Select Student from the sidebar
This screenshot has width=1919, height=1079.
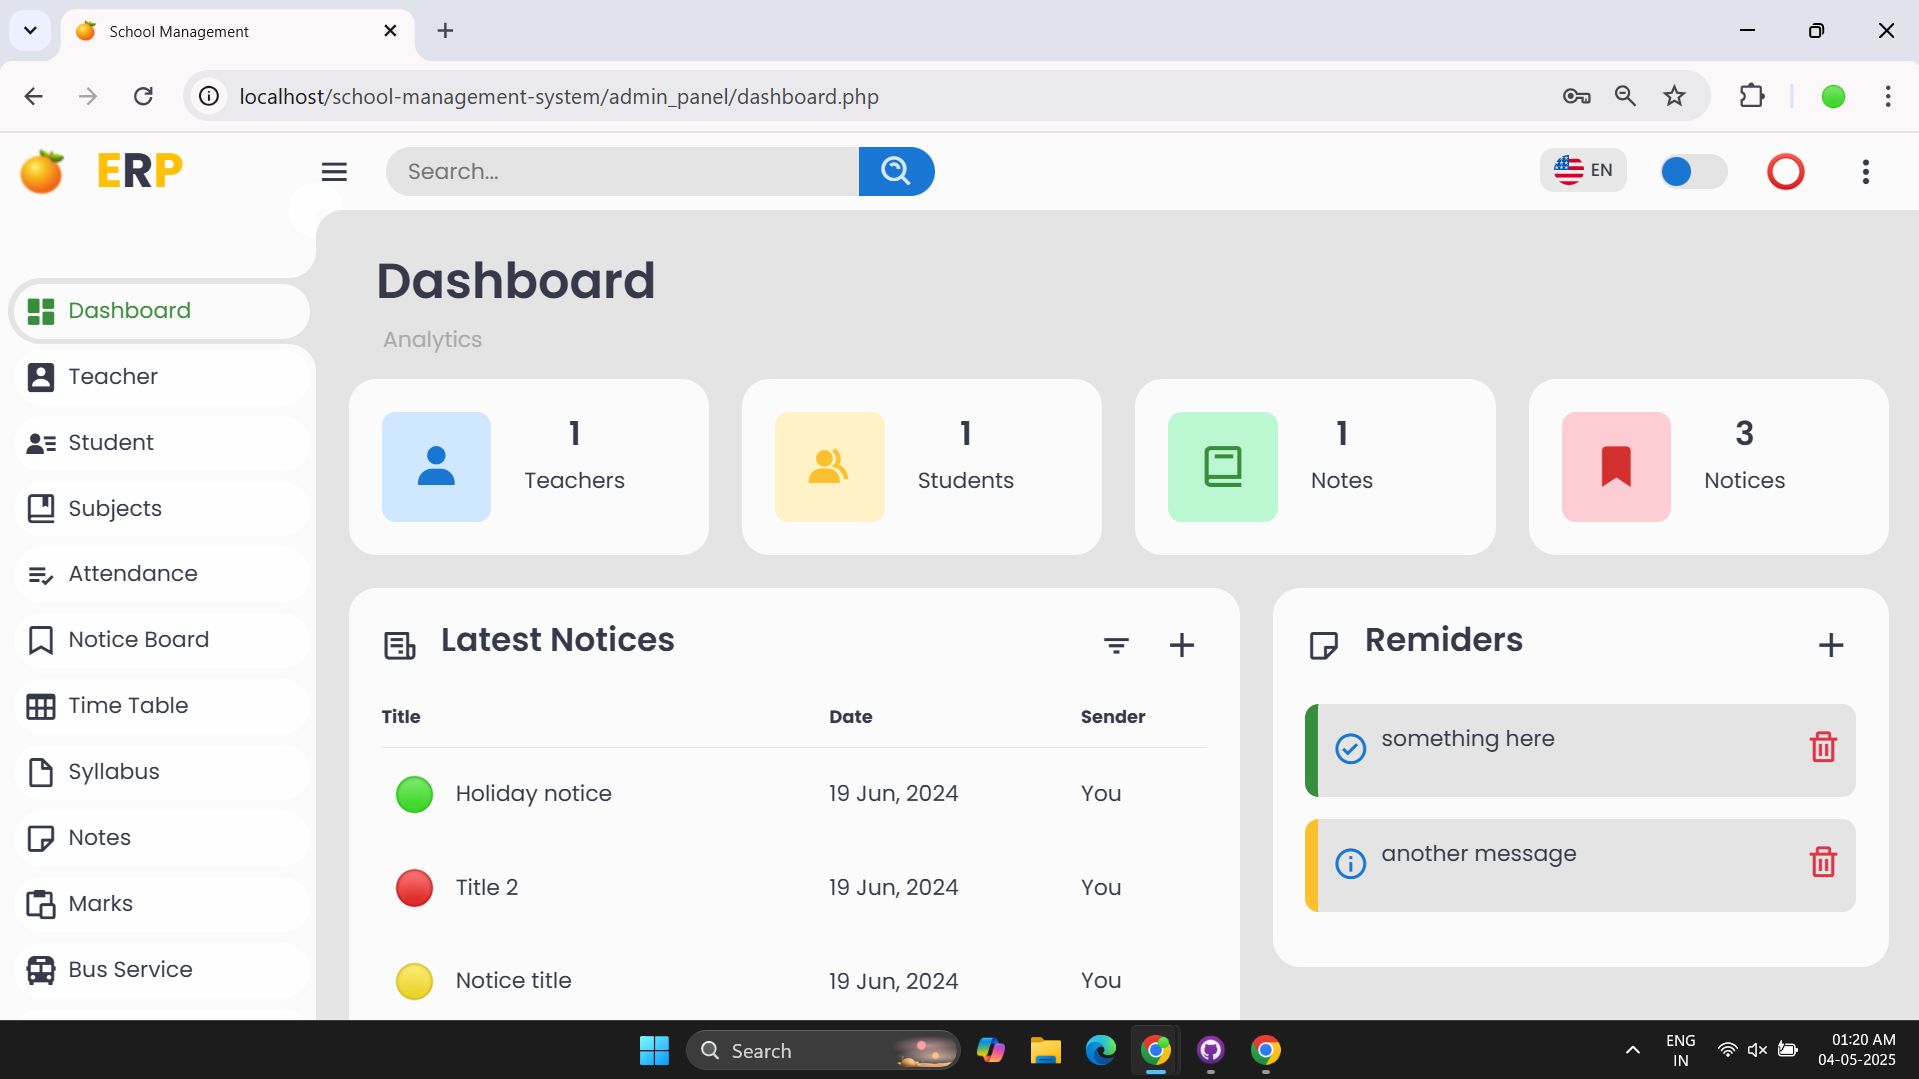160,443
